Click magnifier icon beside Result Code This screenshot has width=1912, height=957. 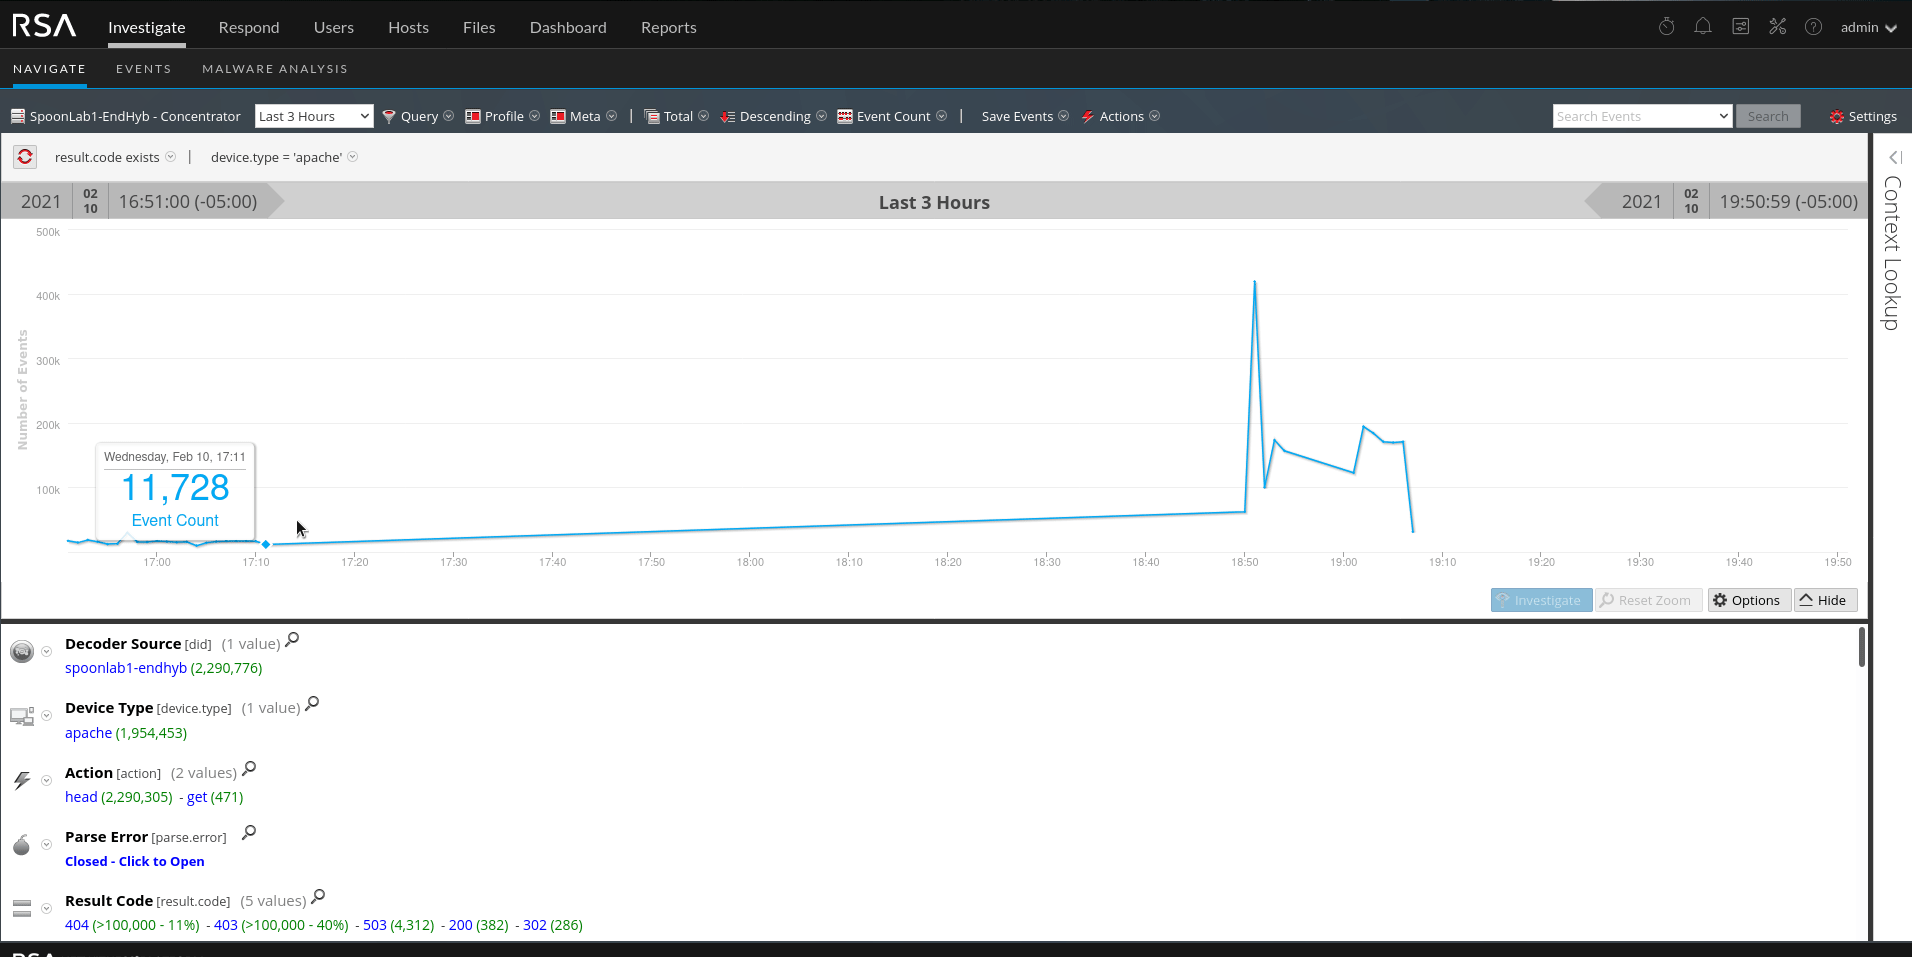(x=318, y=897)
